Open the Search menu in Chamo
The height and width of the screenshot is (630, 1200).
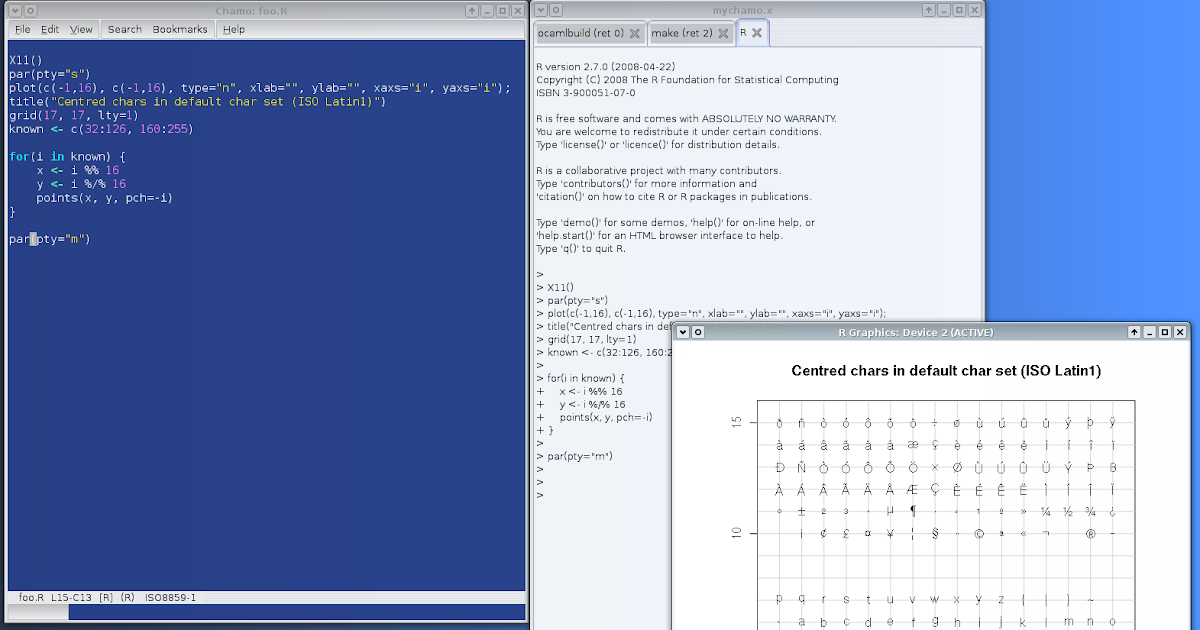(x=125, y=29)
